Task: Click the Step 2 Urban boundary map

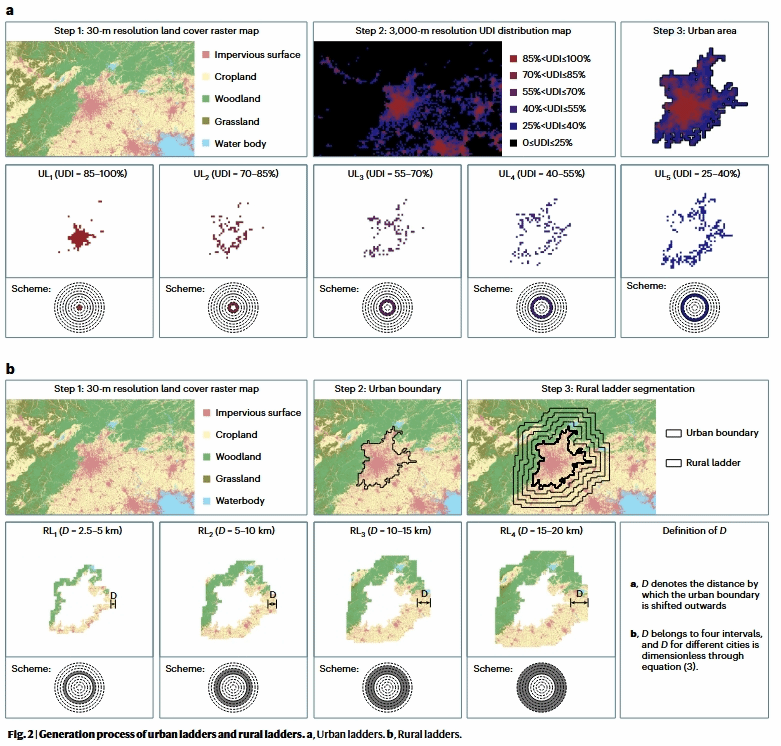Action: pyautogui.click(x=386, y=456)
